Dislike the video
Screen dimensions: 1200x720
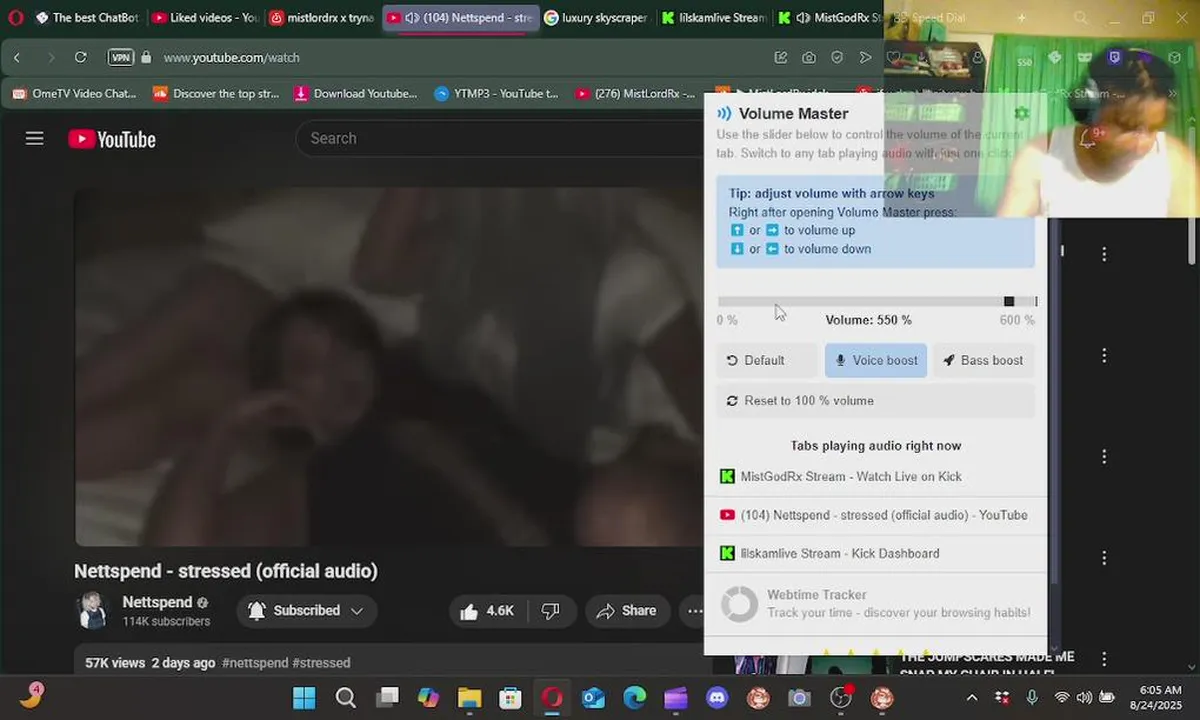pos(551,611)
